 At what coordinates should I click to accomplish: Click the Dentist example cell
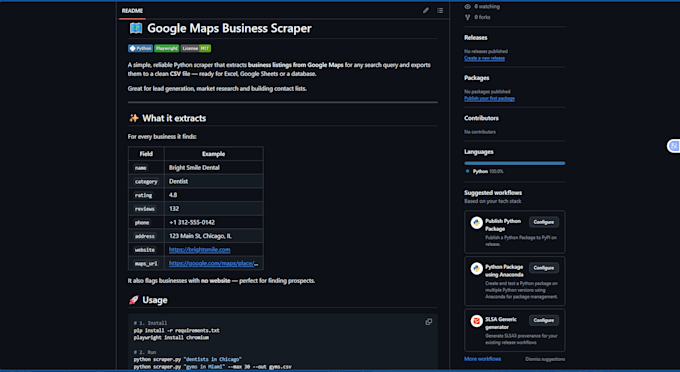[214, 181]
